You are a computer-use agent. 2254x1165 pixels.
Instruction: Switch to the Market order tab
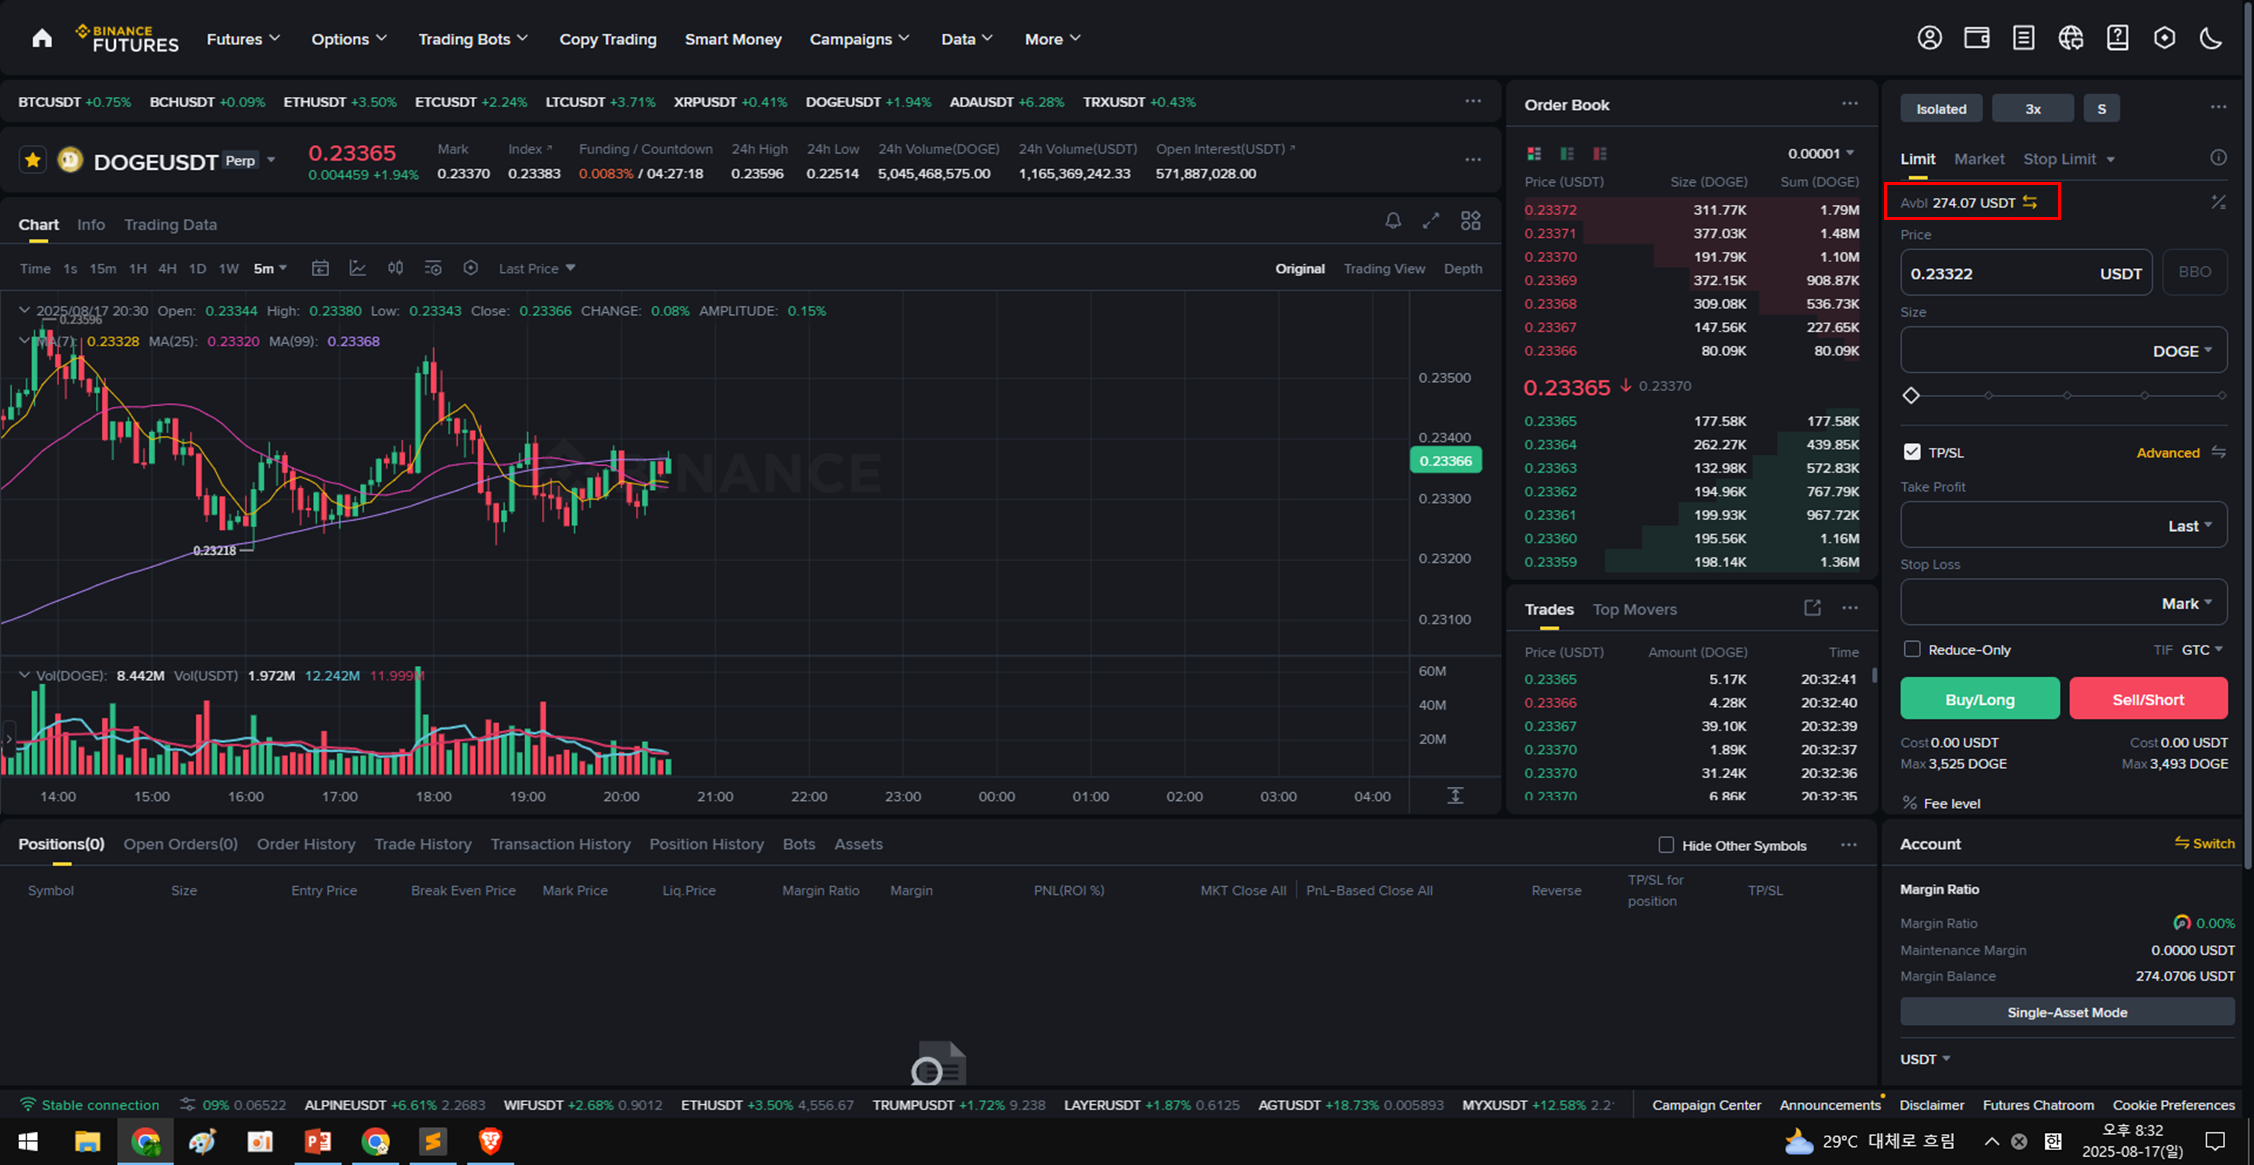point(1978,159)
